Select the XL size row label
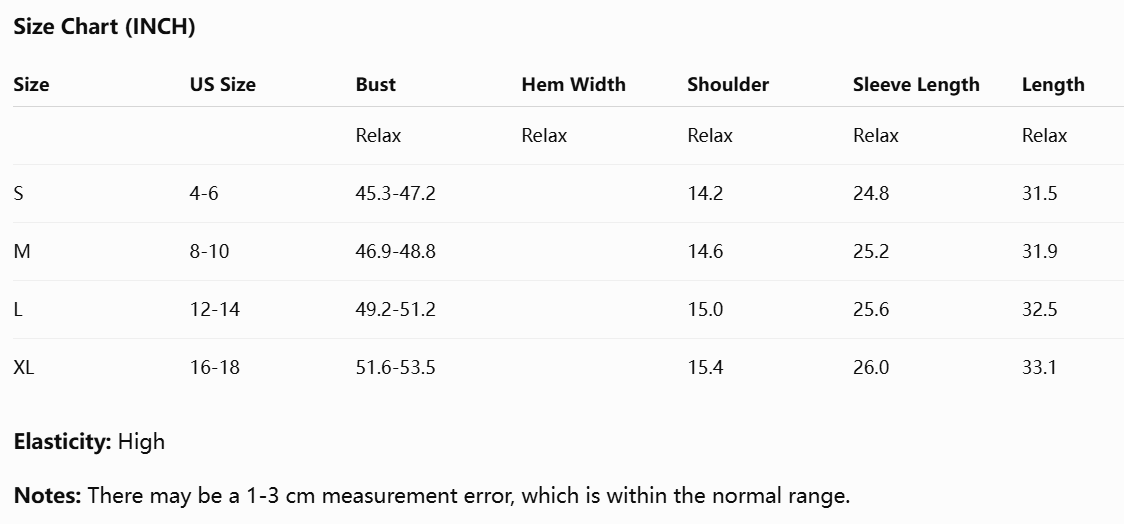The width and height of the screenshot is (1124, 524). coord(24,368)
